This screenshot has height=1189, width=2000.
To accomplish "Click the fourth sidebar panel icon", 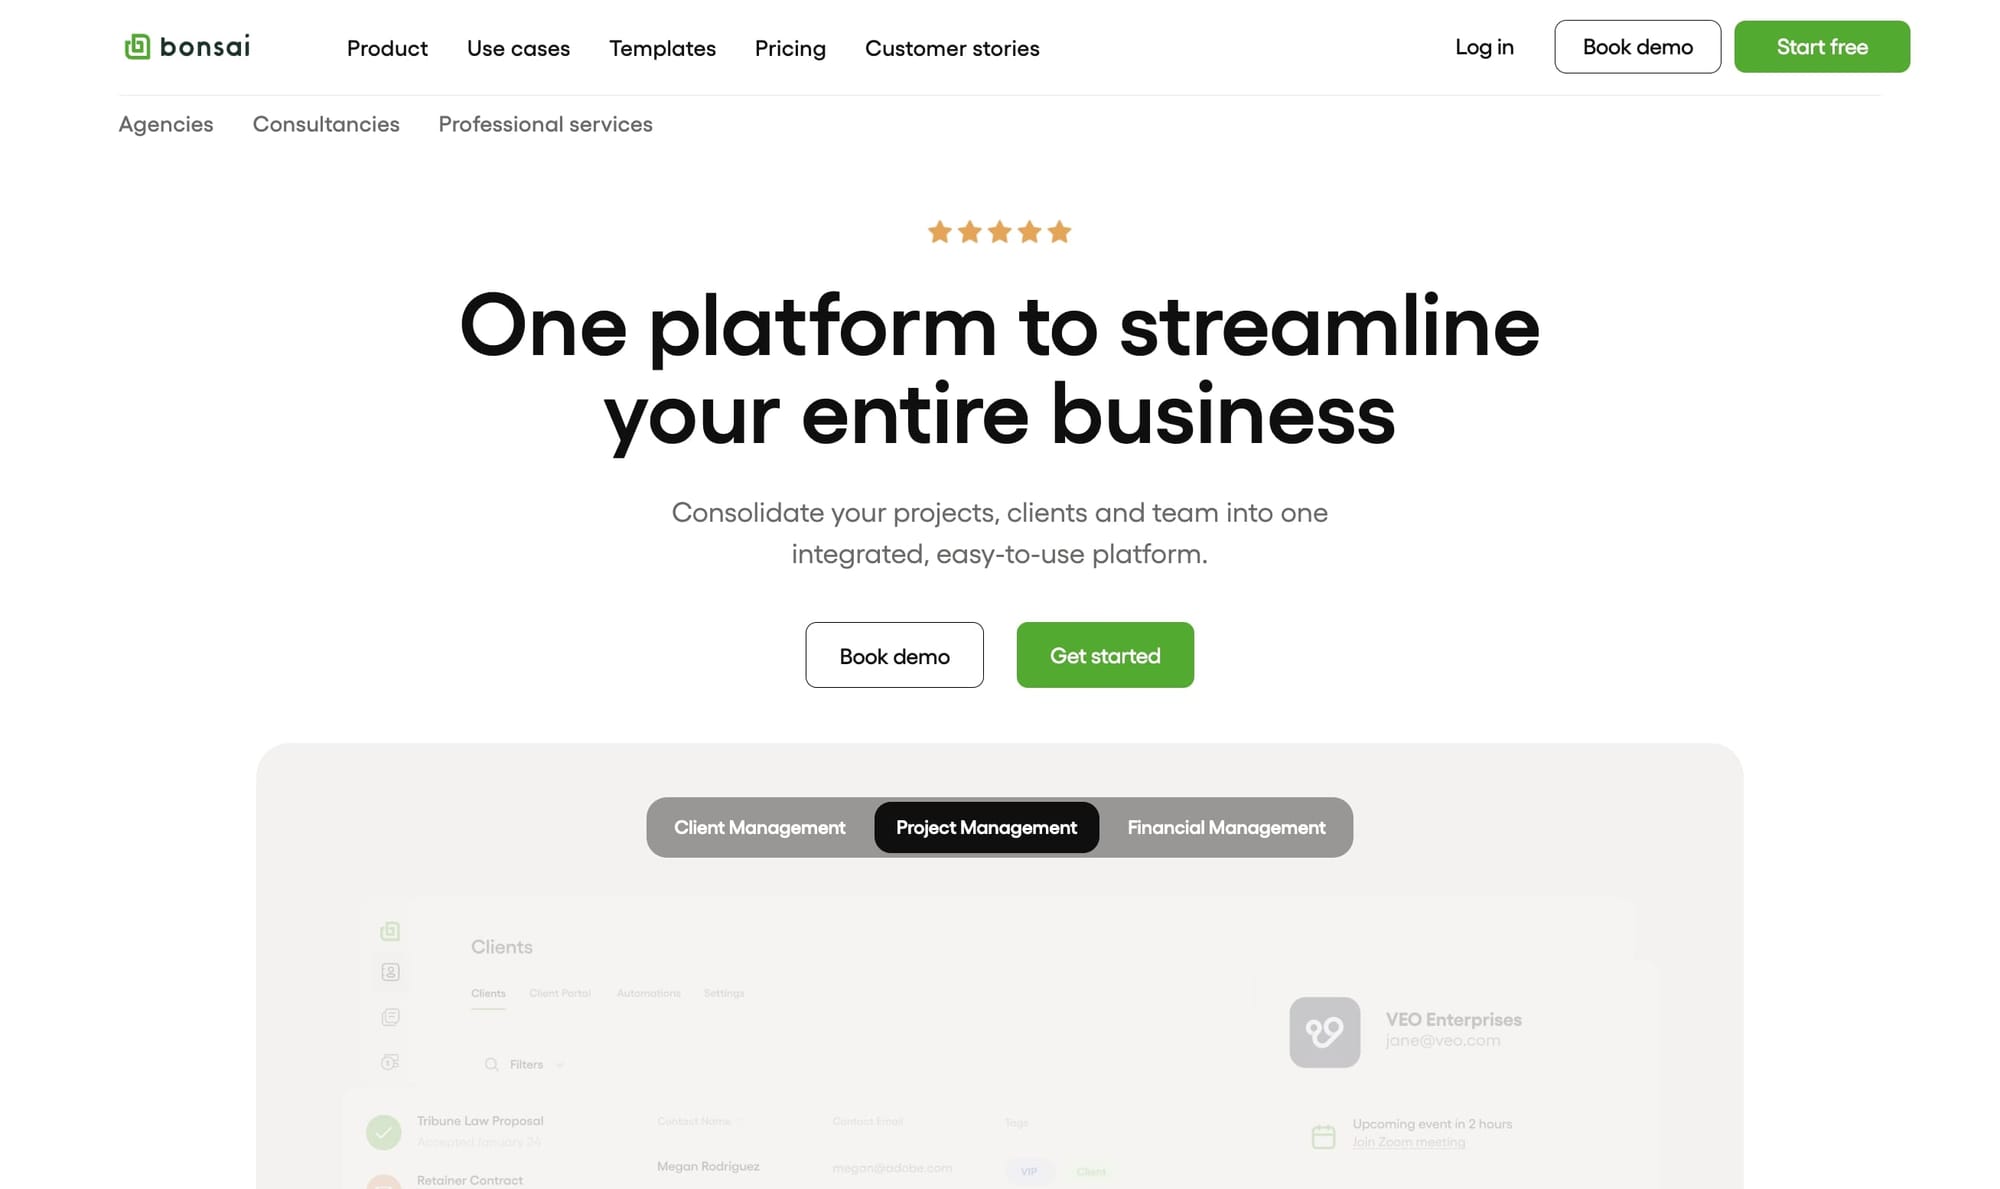I will [x=391, y=1064].
